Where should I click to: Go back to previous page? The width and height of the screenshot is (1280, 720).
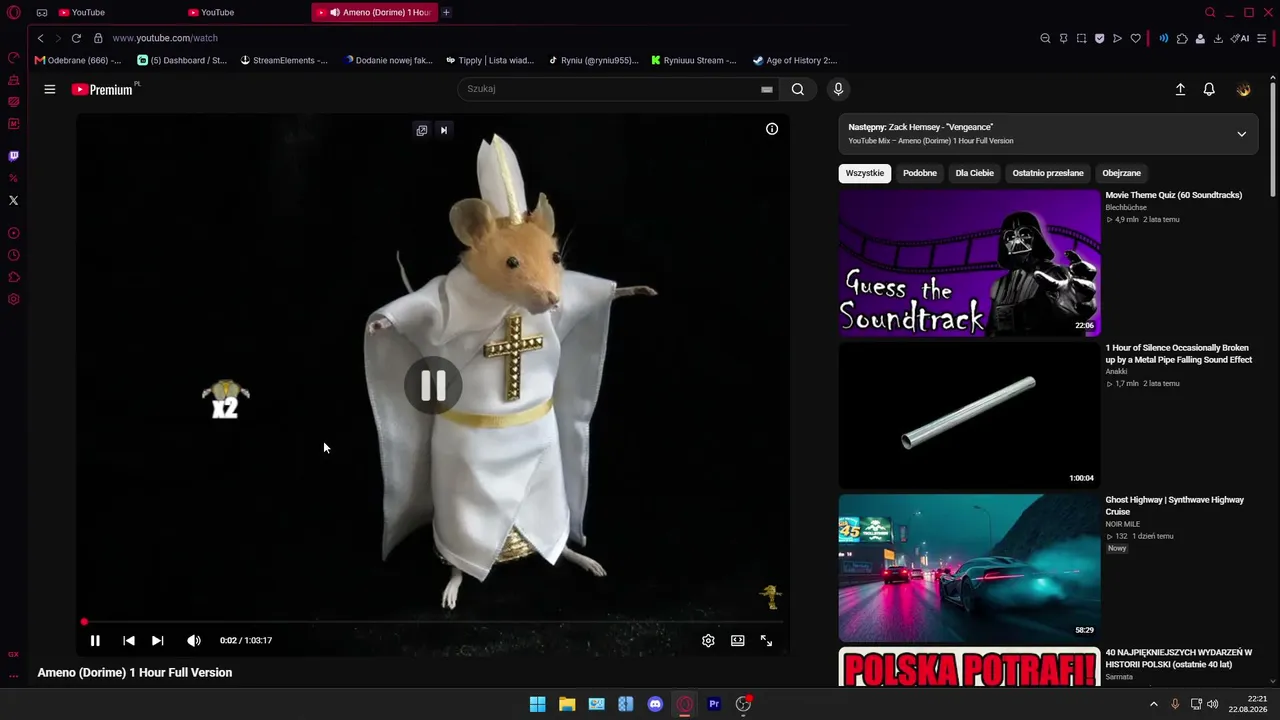[x=40, y=38]
